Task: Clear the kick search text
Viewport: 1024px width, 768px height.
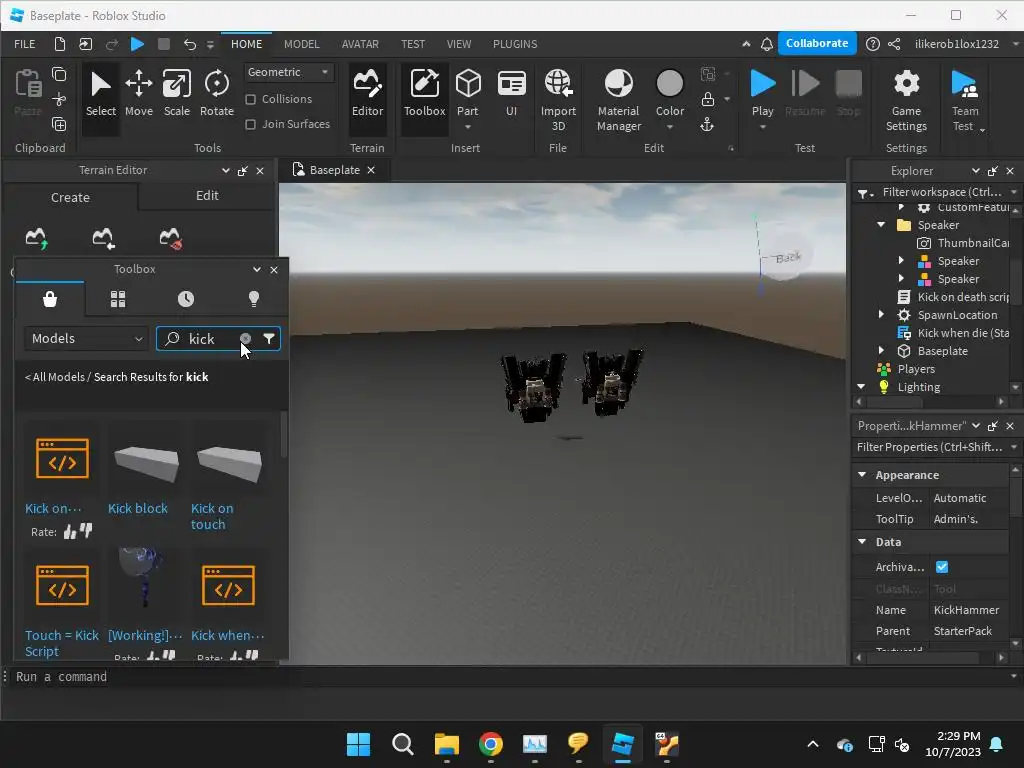Action: coord(246,338)
